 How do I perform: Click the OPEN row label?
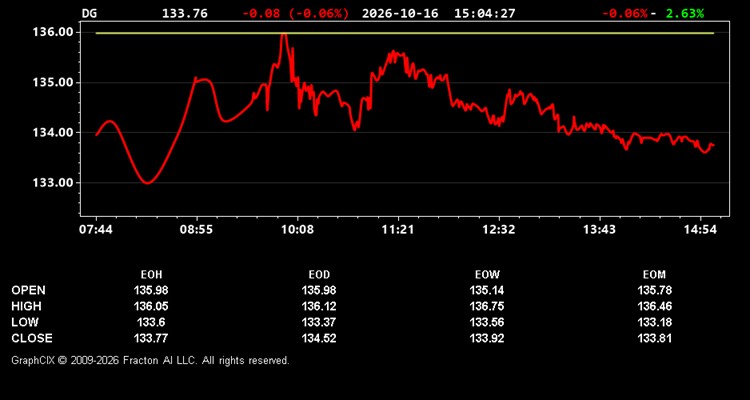click(x=29, y=290)
